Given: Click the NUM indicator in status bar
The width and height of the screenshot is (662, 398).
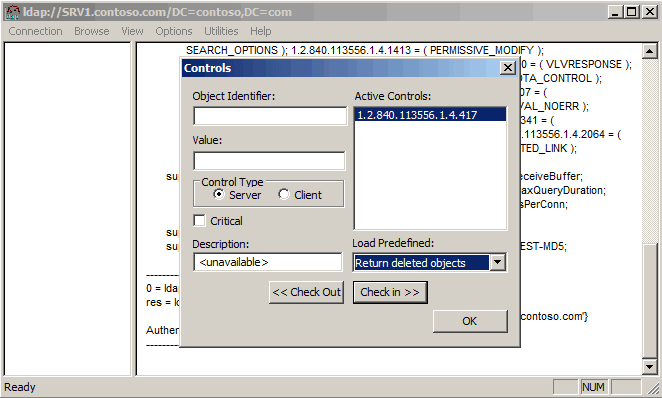Looking at the screenshot, I should (593, 387).
